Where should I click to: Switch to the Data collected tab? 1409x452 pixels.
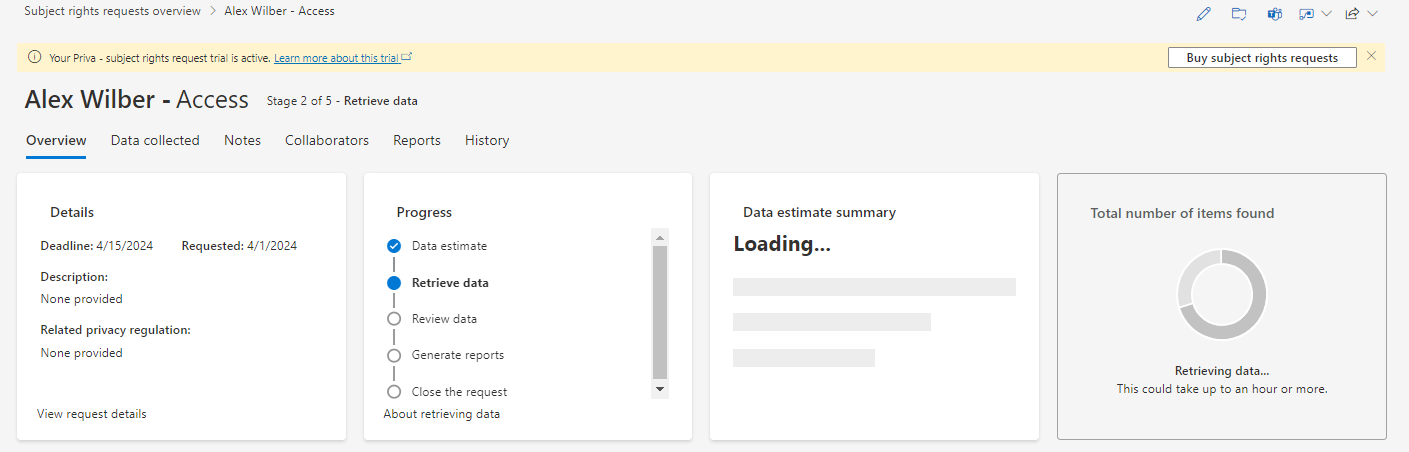(x=155, y=141)
